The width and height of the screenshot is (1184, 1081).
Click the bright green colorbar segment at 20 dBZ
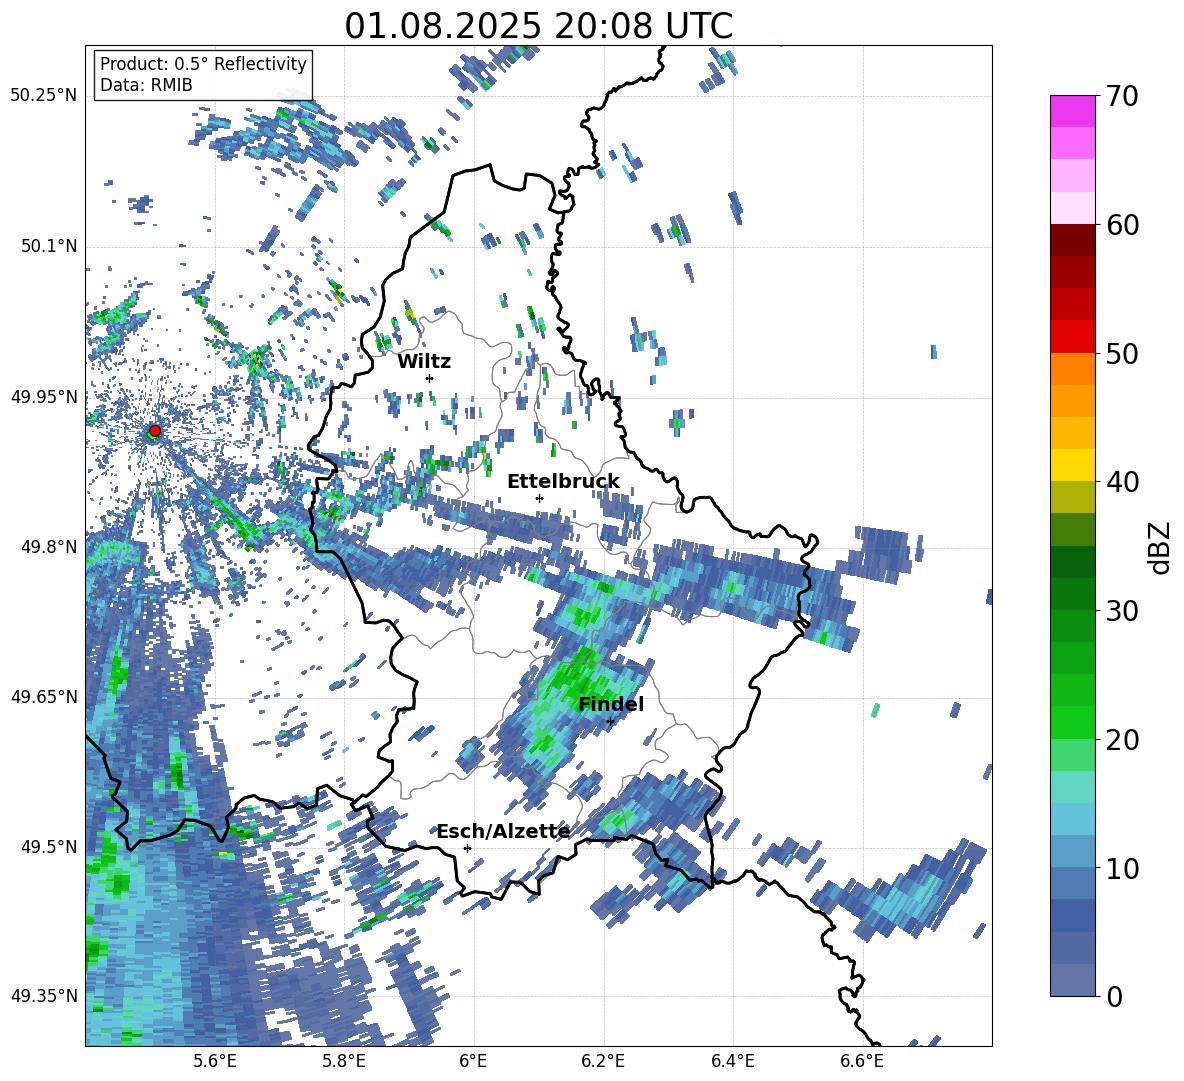[1072, 722]
